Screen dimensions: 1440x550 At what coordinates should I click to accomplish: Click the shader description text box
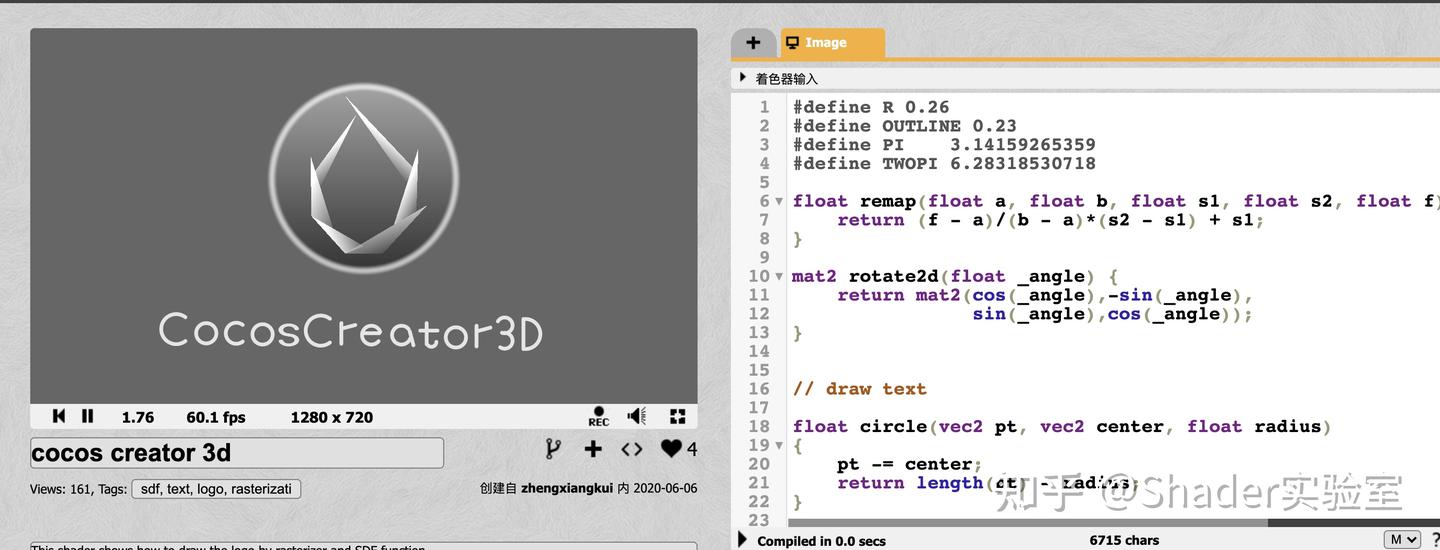[364, 546]
